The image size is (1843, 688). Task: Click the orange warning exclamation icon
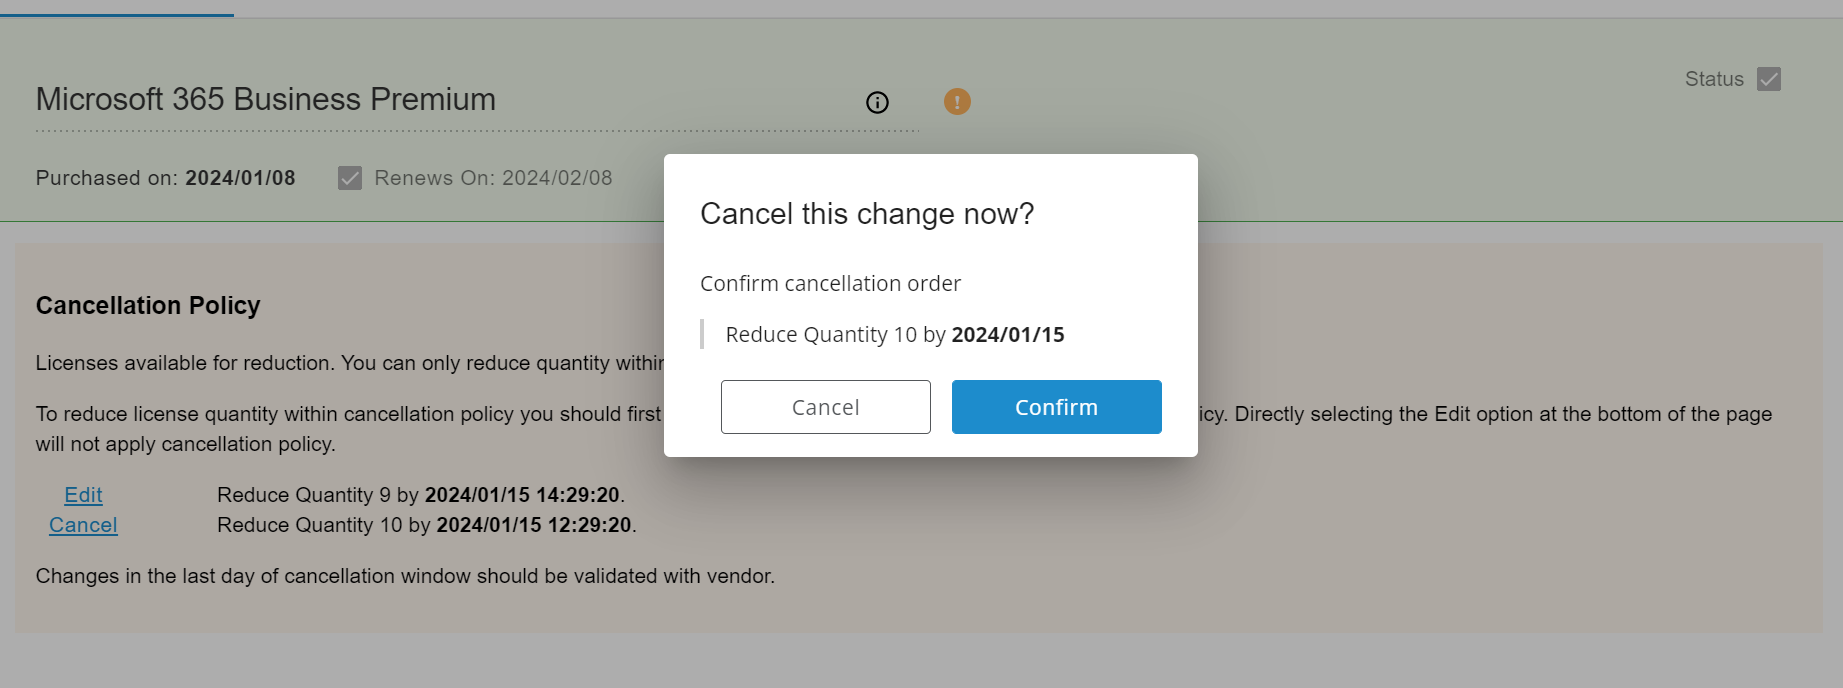(x=957, y=101)
